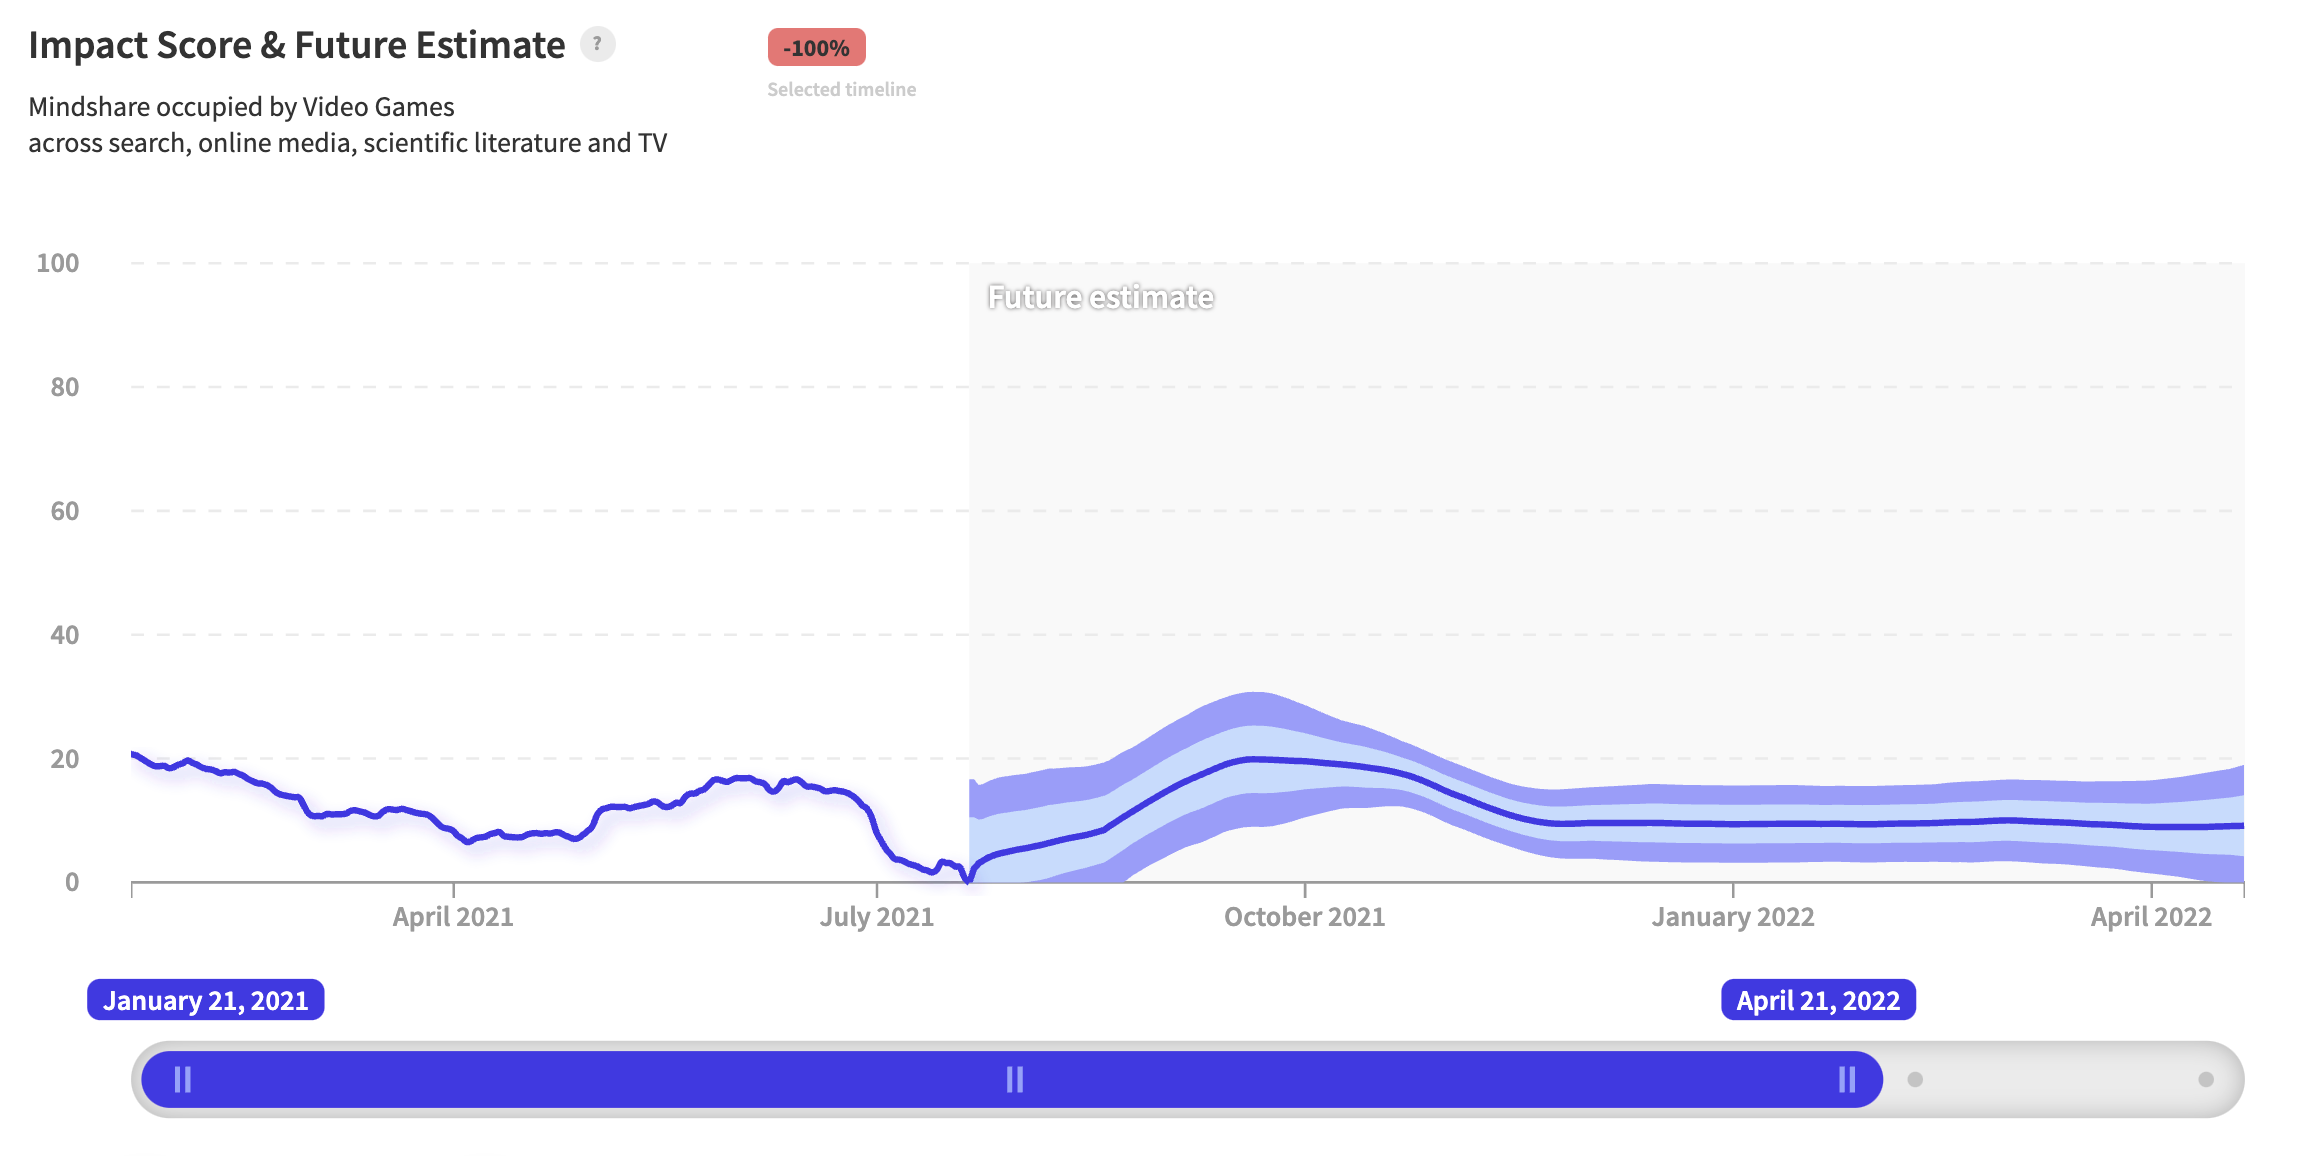Click the April 2022 axis label
2302x1156 pixels.
[2150, 916]
